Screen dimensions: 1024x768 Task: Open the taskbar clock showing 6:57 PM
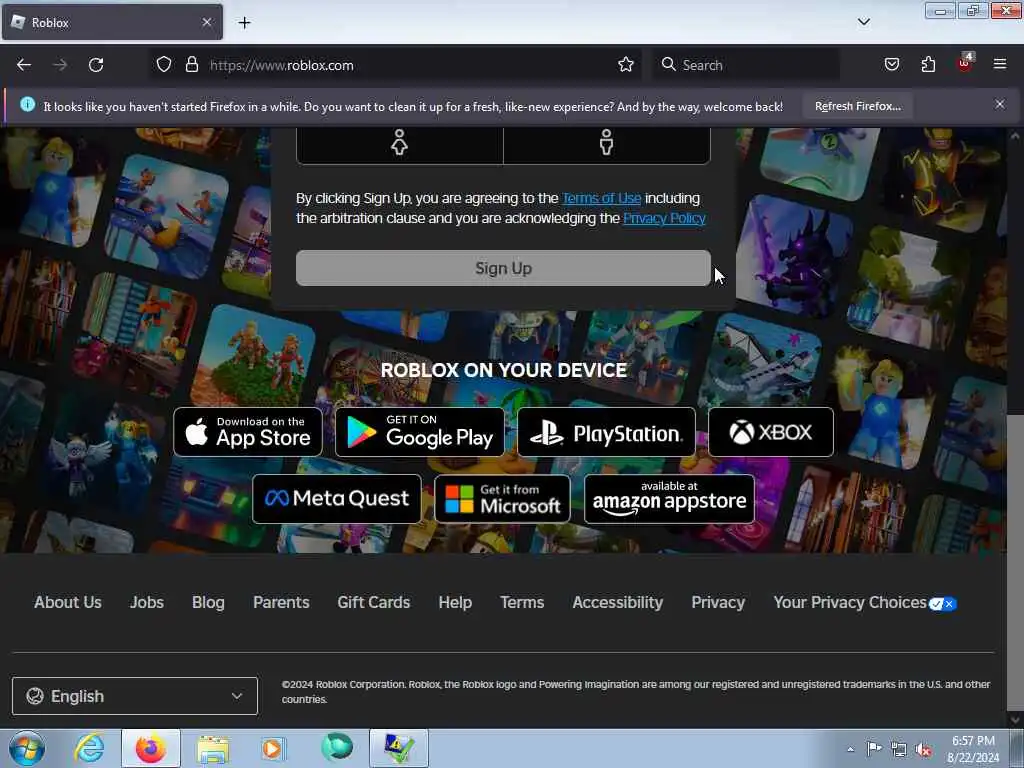pyautogui.click(x=973, y=749)
